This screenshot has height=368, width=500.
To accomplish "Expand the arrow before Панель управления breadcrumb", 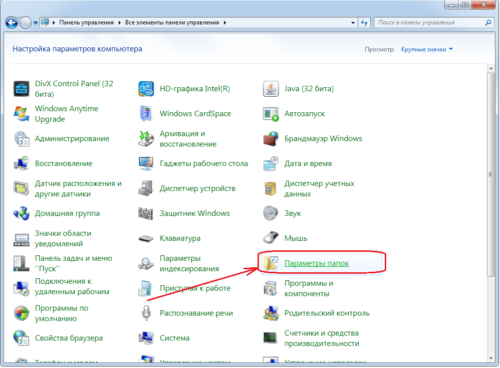I will point(53,23).
